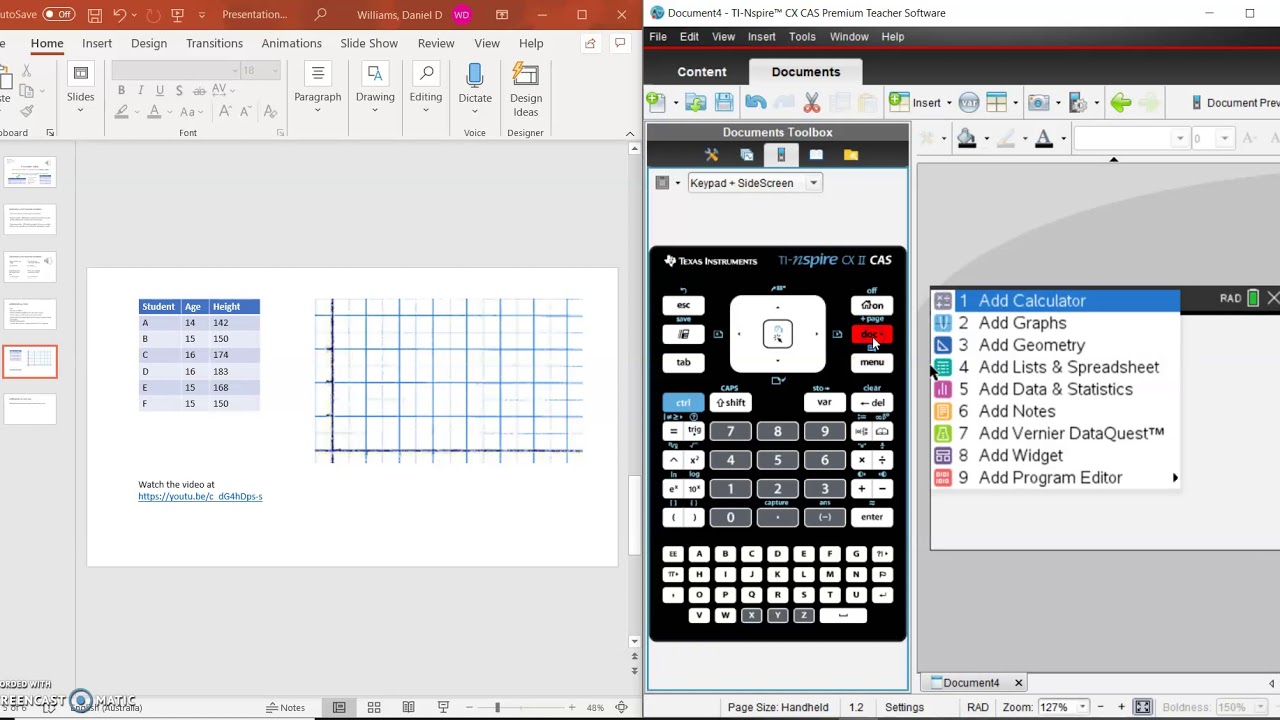Click the PowerPoint Slide Sorter view icon
Image resolution: width=1280 pixels, height=720 pixels.
tap(374, 707)
